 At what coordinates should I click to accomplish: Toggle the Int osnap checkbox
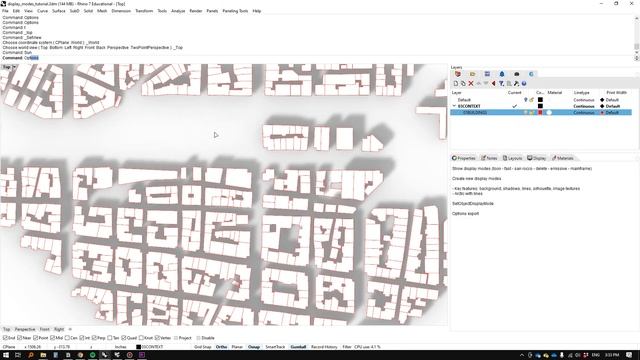(82, 338)
